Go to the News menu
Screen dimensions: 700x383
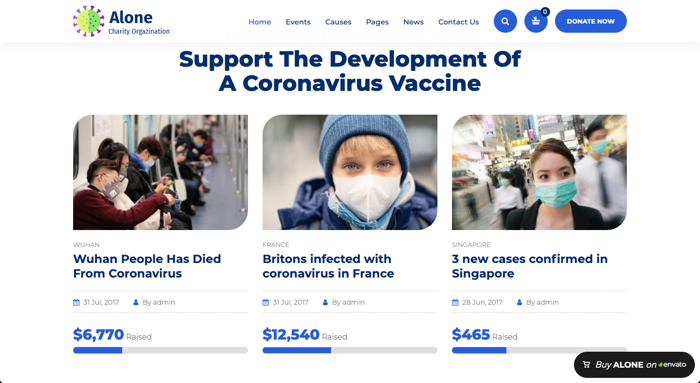pos(413,22)
